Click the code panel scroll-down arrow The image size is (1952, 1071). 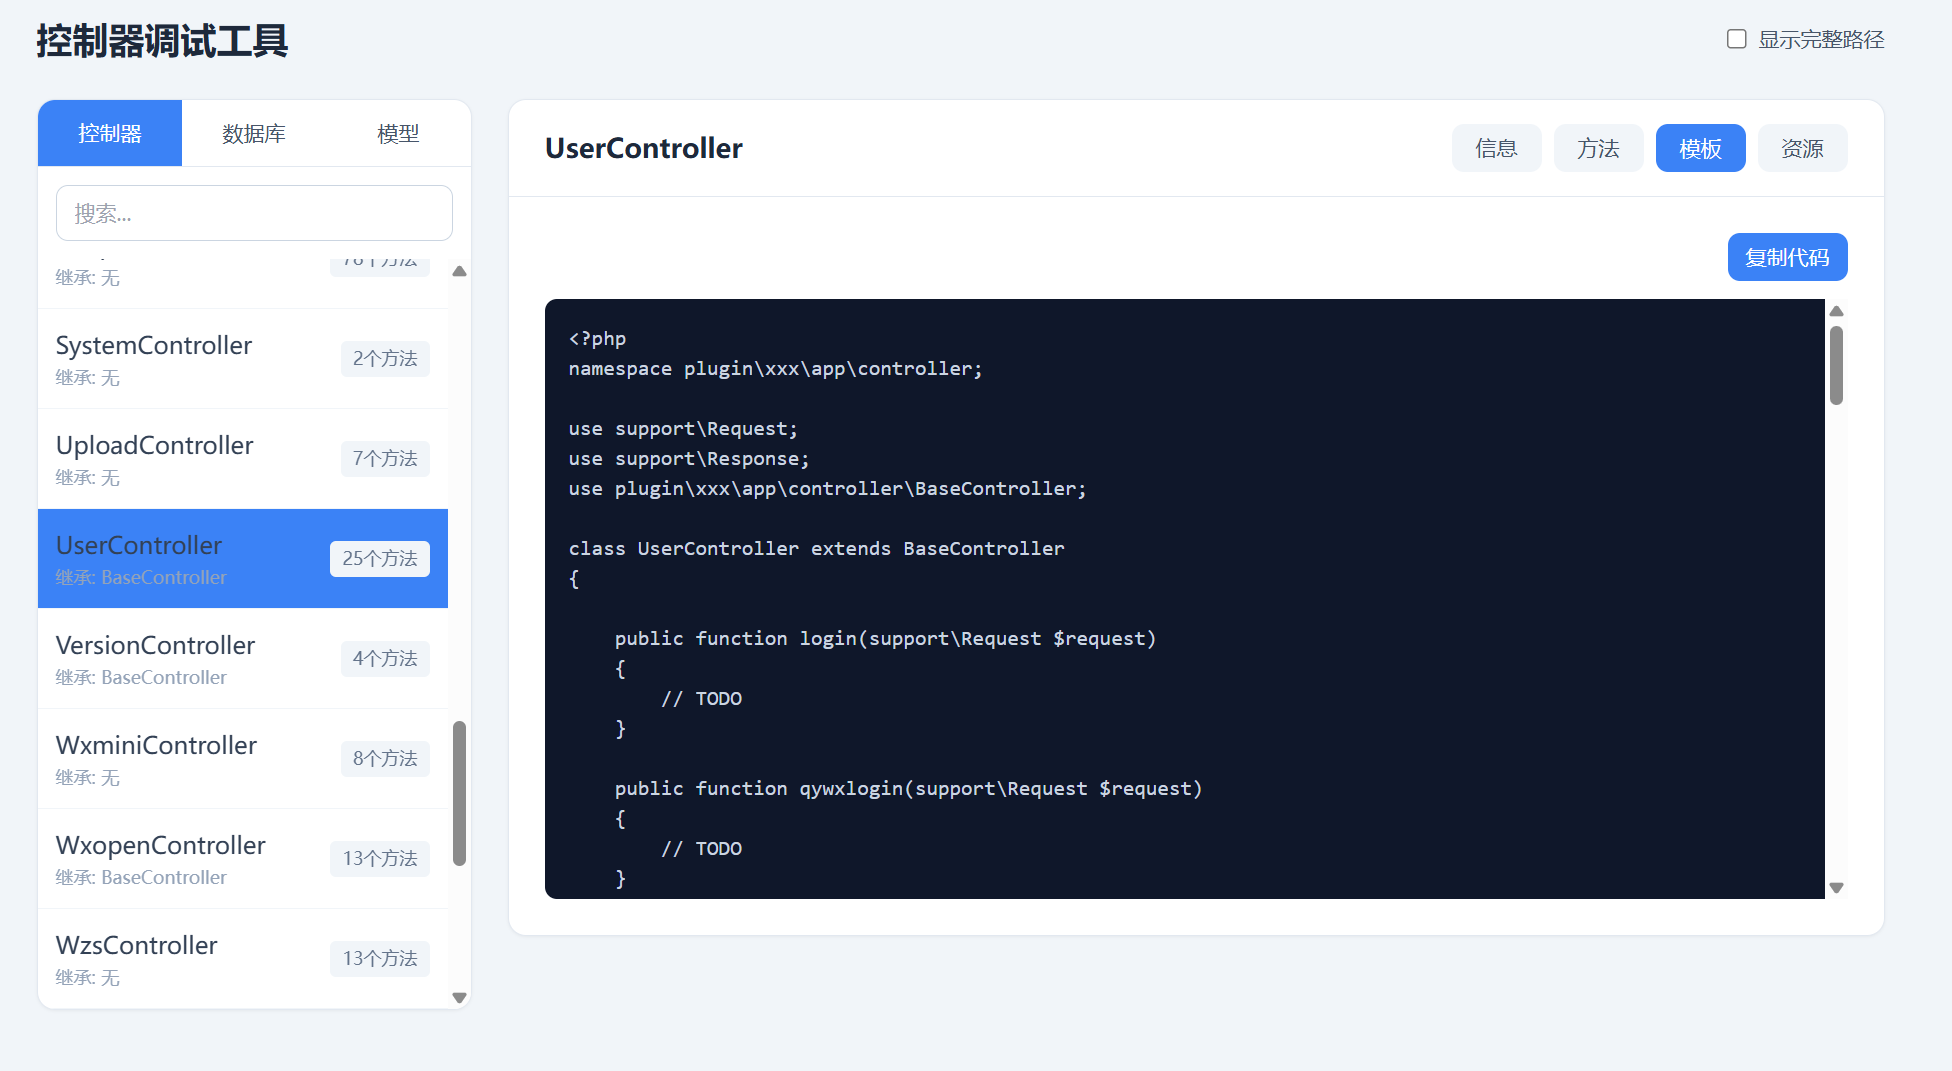pos(1836,887)
